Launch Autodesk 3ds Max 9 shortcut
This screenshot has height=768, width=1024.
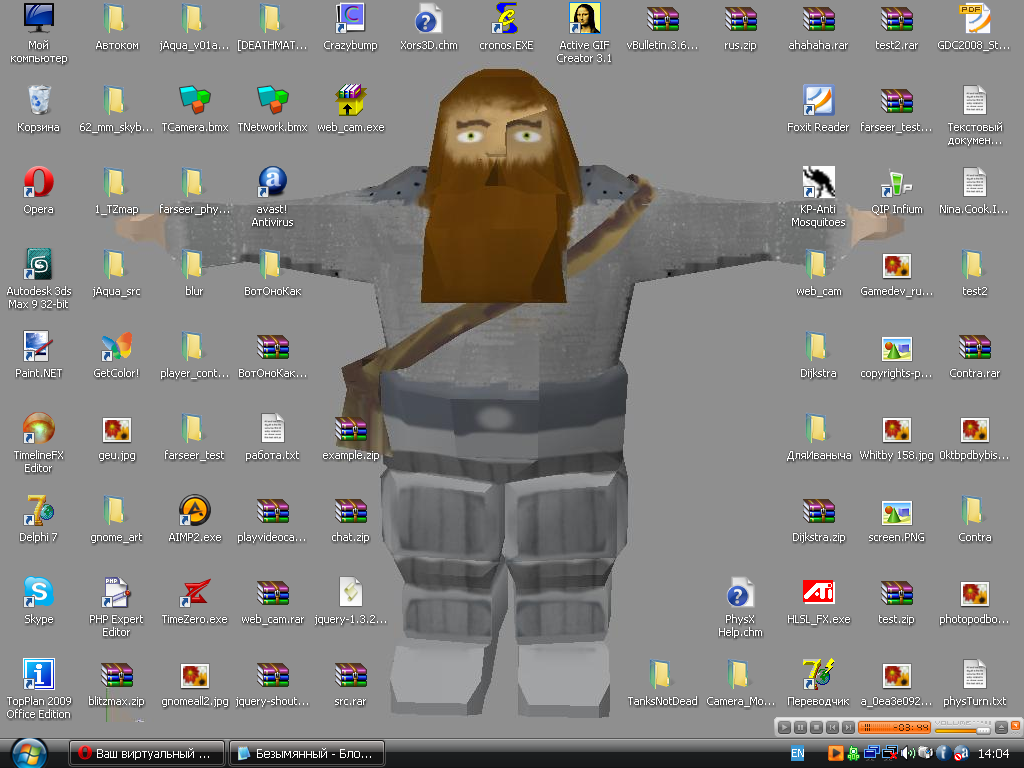pos(38,265)
